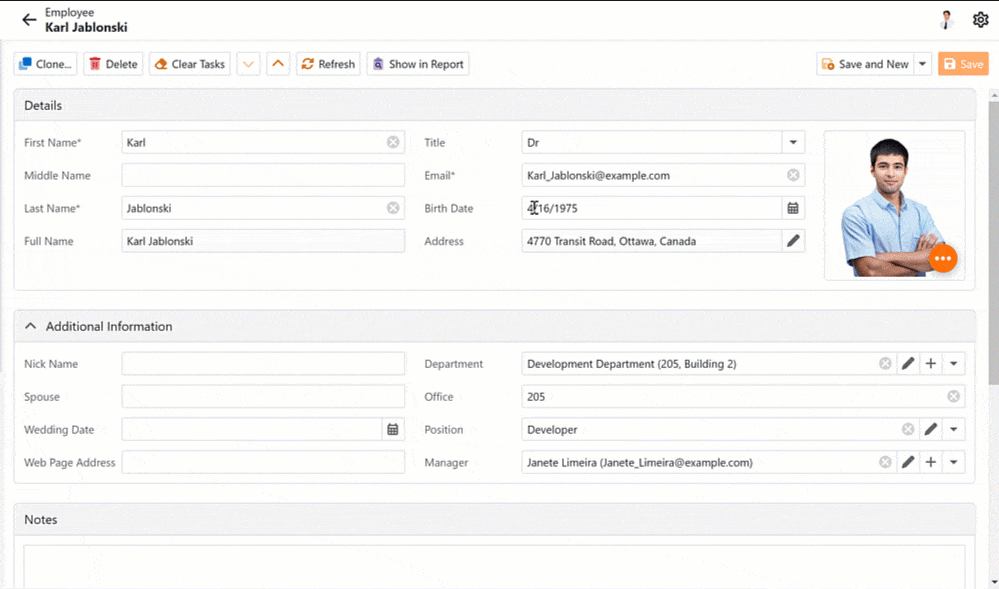The width and height of the screenshot is (999, 589).
Task: Edit the Address using the pencil icon
Action: 793,241
